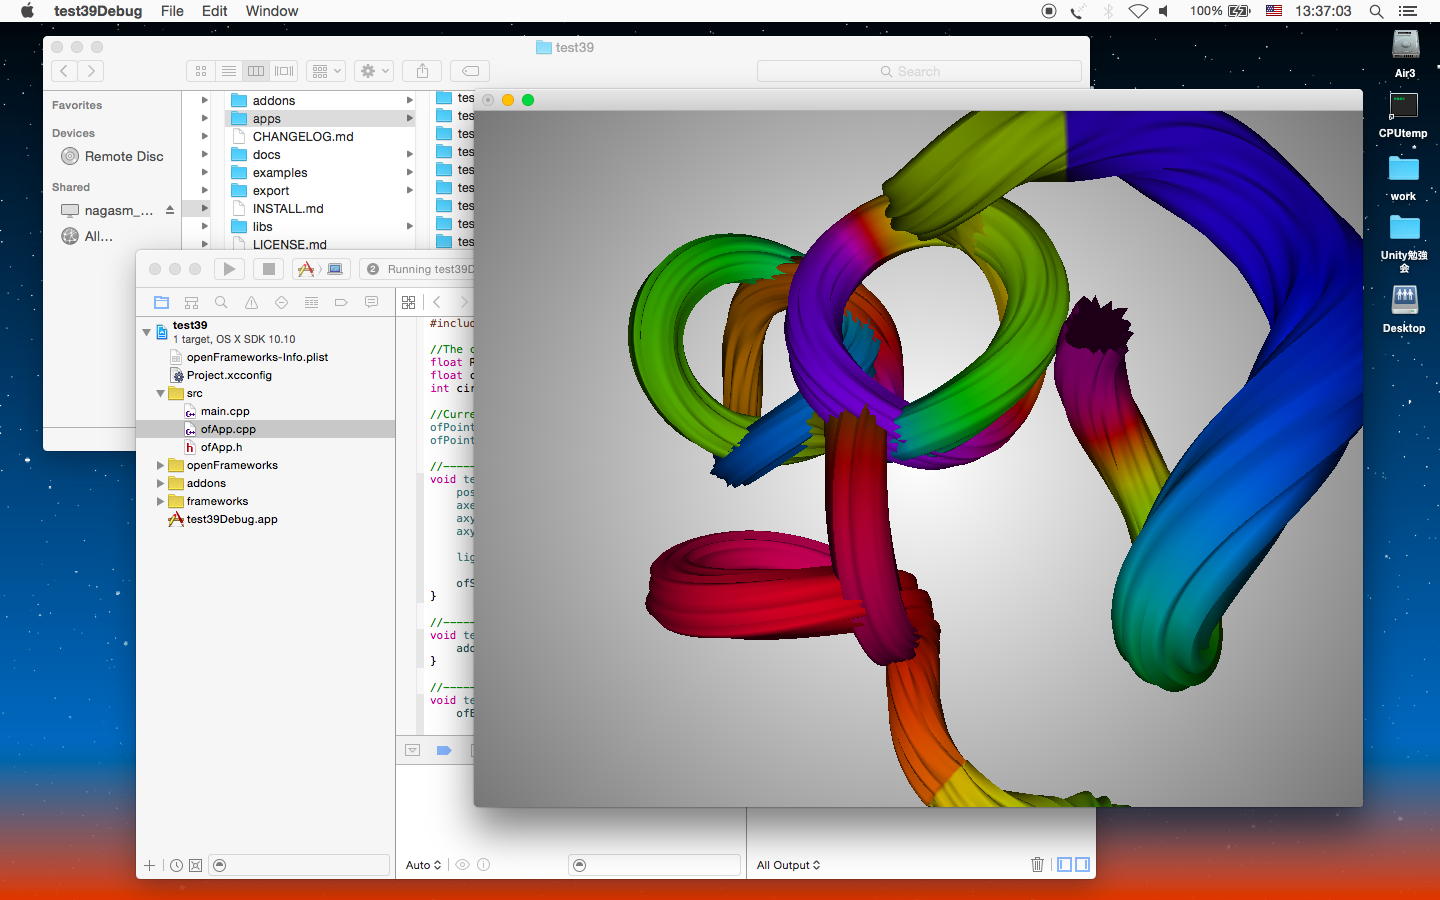Collapse the src folder in project navigator
This screenshot has height=900, width=1440.
point(160,394)
